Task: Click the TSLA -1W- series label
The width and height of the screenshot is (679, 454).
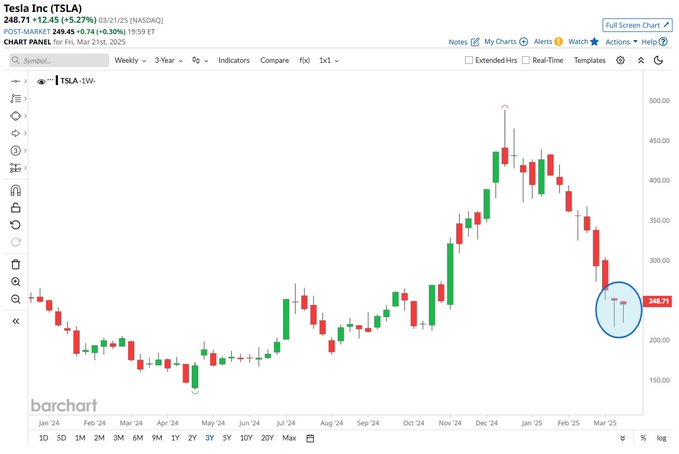Action: tap(78, 81)
